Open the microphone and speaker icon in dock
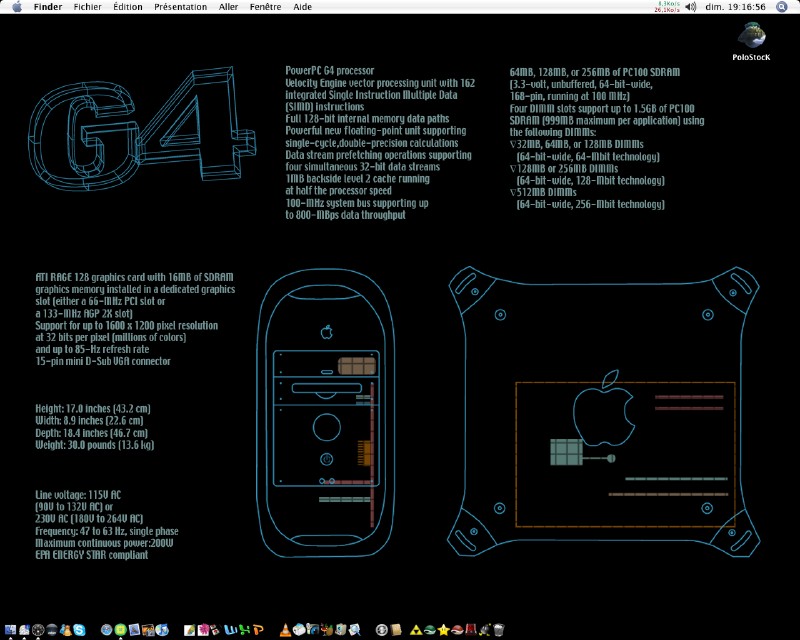The image size is (800, 640). 313,630
